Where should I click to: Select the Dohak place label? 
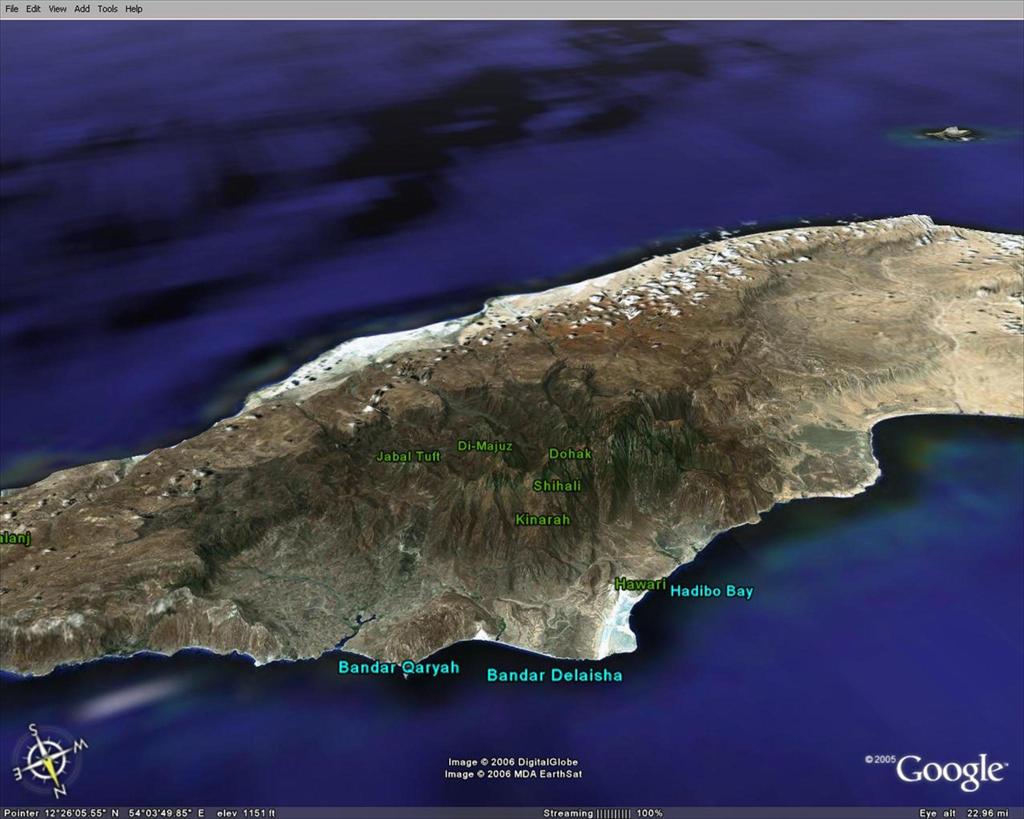pos(570,454)
